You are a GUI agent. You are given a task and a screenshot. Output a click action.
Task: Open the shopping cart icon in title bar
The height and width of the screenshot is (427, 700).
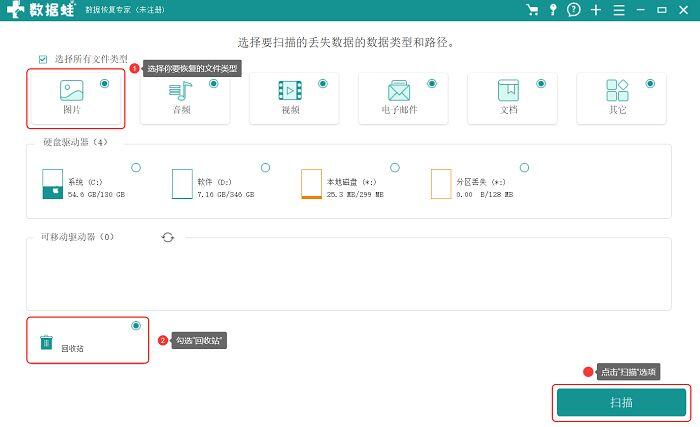pyautogui.click(x=532, y=10)
